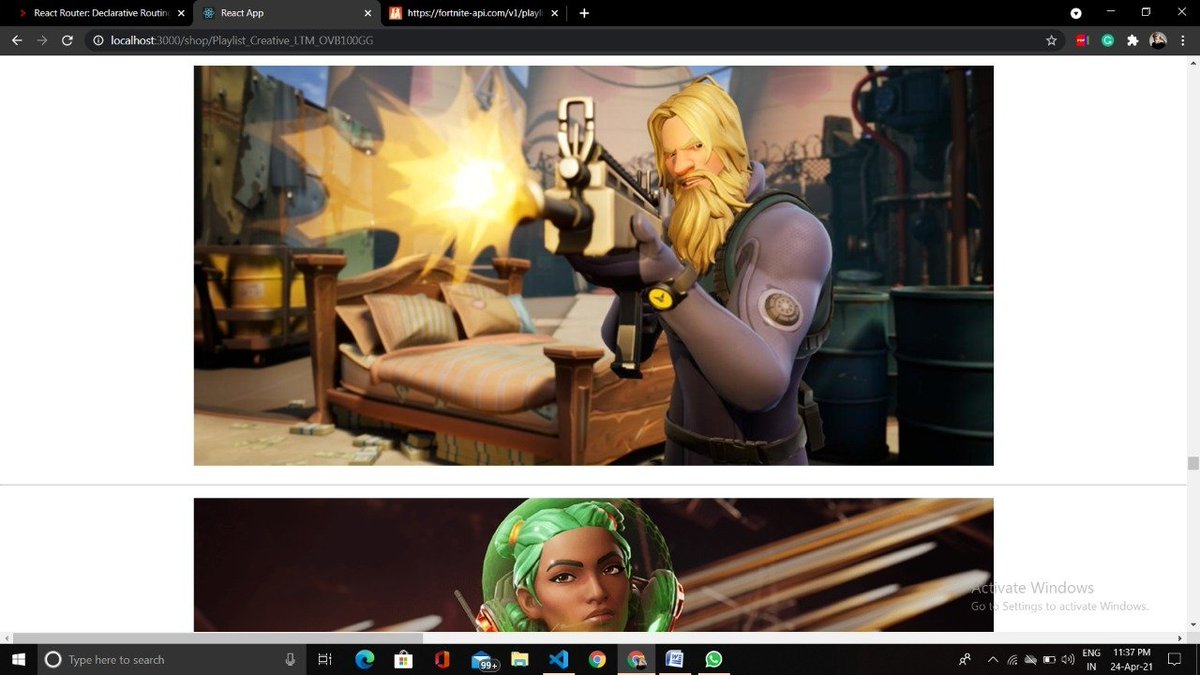Open Chrome's three-dot menu
The height and width of the screenshot is (675, 1200).
click(1184, 41)
